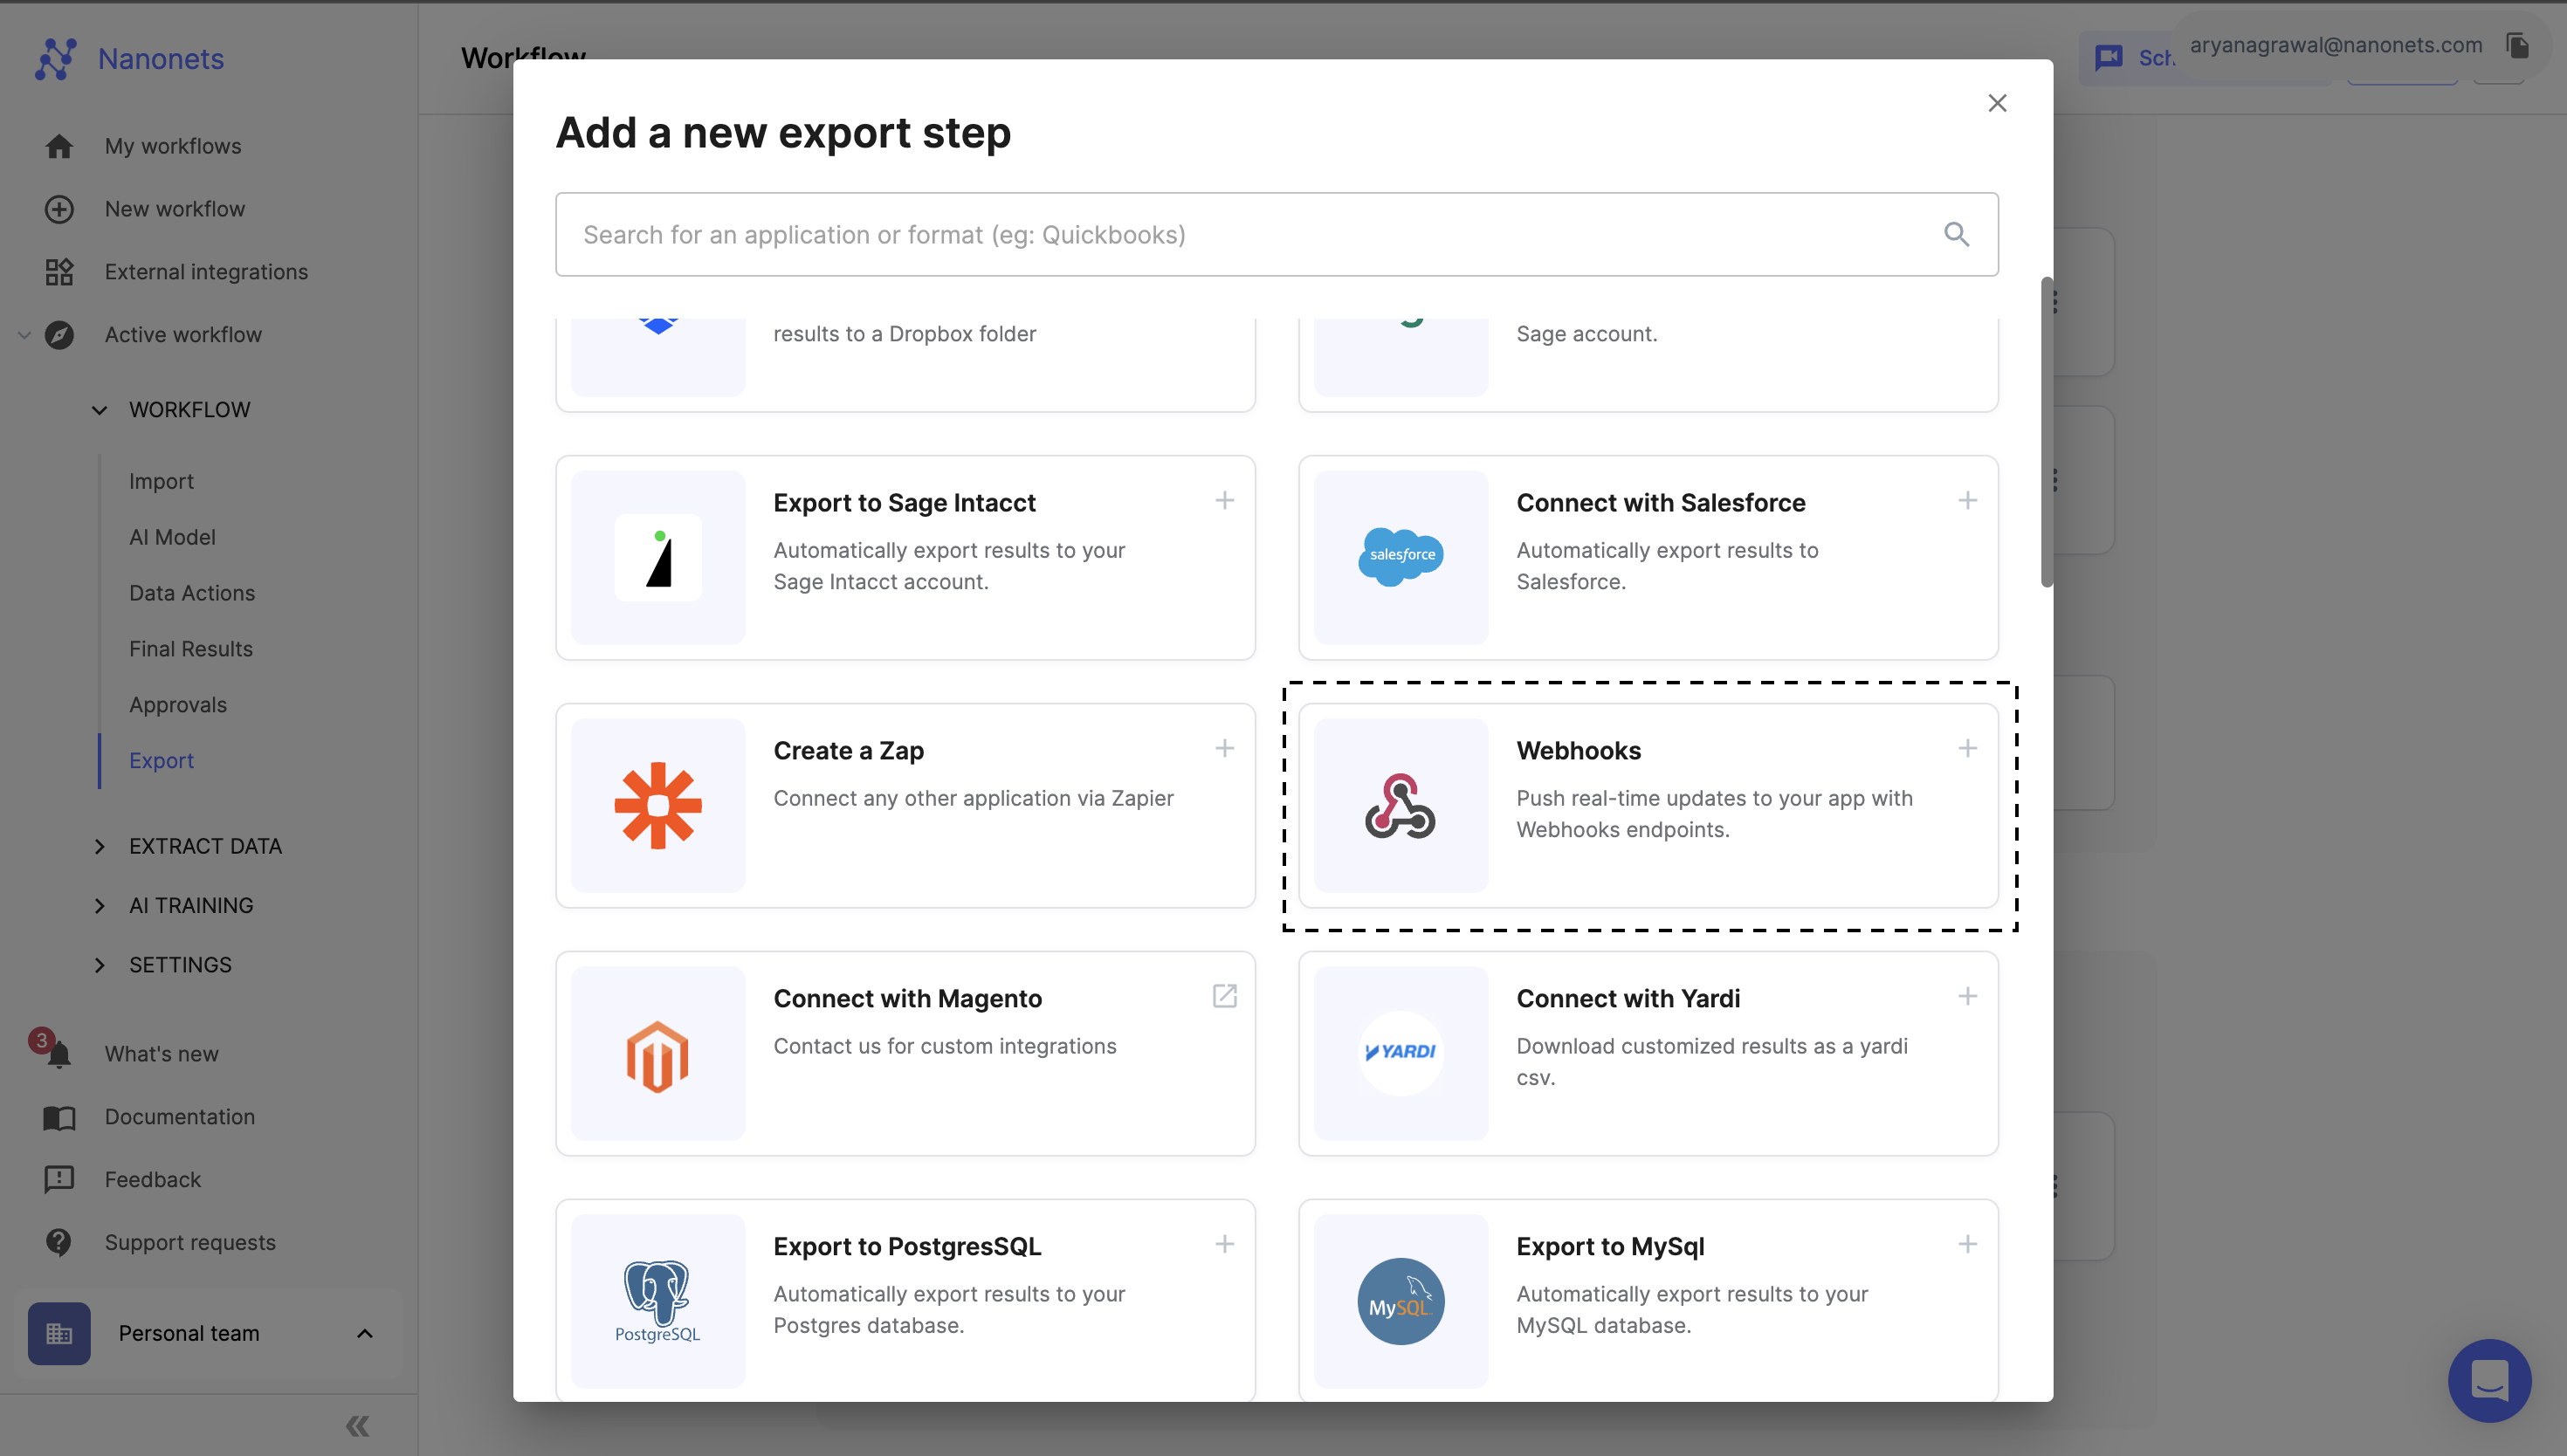2567x1456 pixels.
Task: Click the Export to MySql title
Action: 1610,1247
